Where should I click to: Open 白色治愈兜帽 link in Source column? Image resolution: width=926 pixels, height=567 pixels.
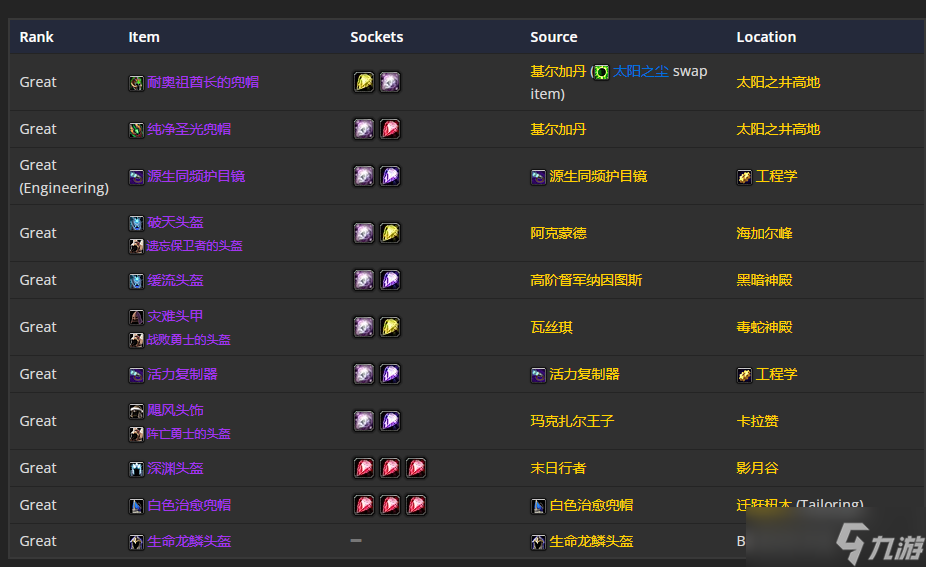coord(591,505)
